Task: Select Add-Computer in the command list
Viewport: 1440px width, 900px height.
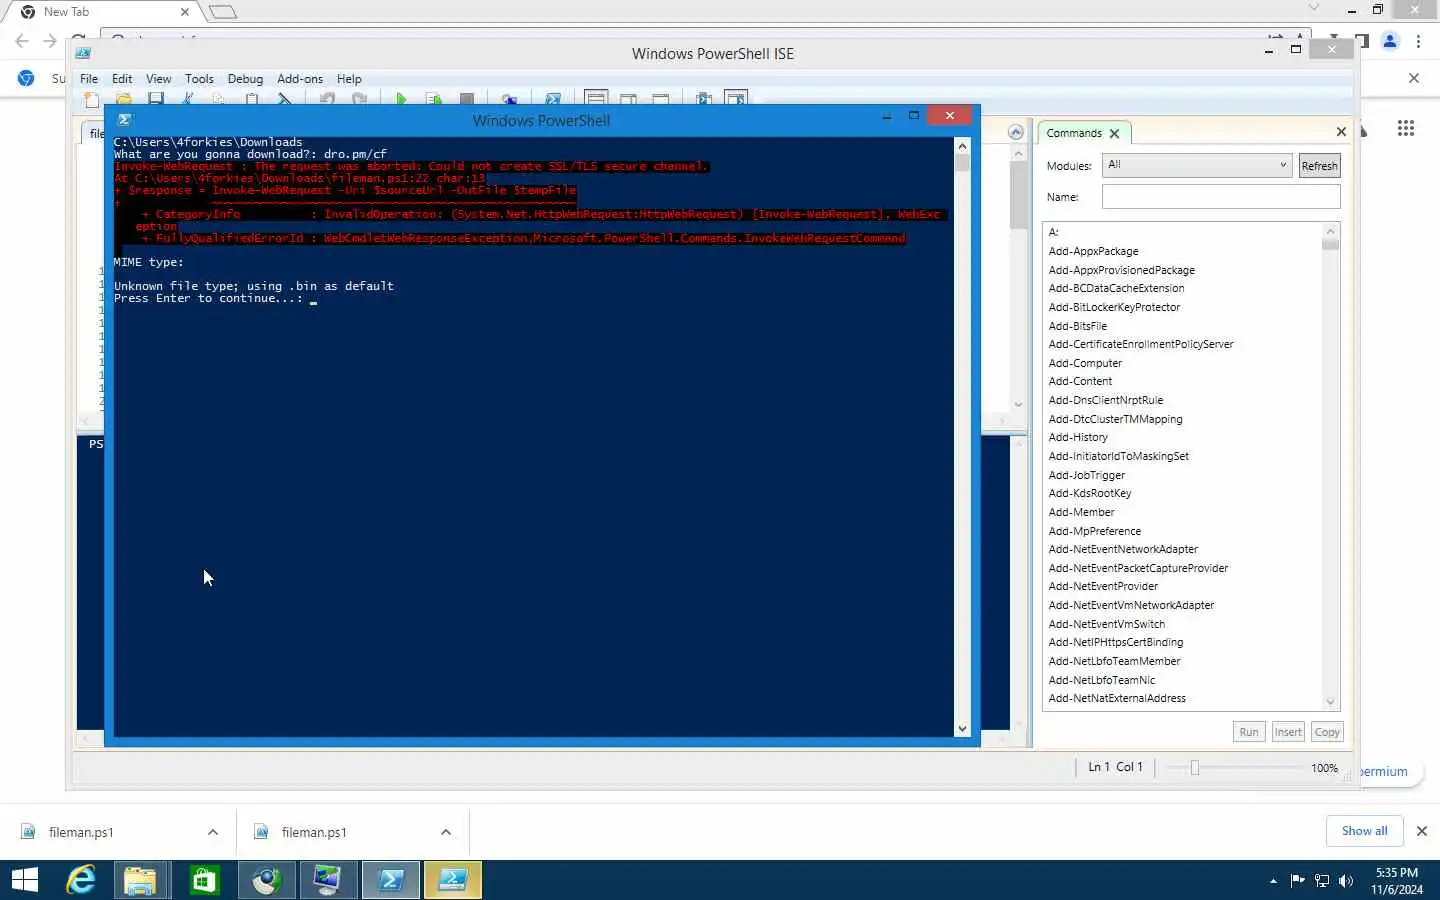Action: click(1085, 363)
